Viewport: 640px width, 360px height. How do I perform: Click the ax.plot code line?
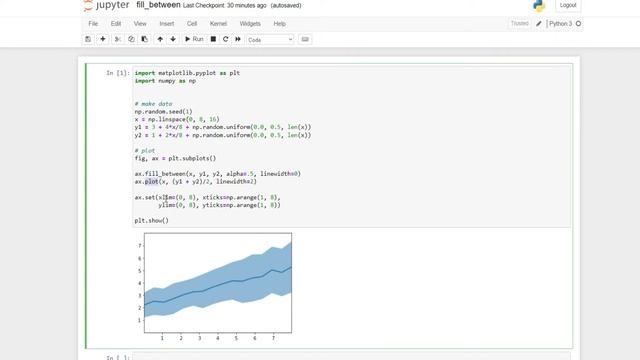click(196, 182)
